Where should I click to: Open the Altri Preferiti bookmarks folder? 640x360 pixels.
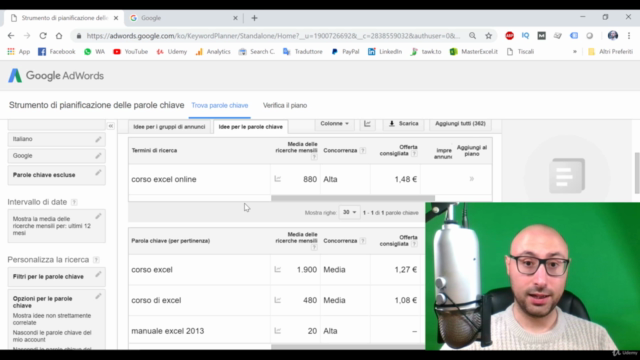[611, 52]
